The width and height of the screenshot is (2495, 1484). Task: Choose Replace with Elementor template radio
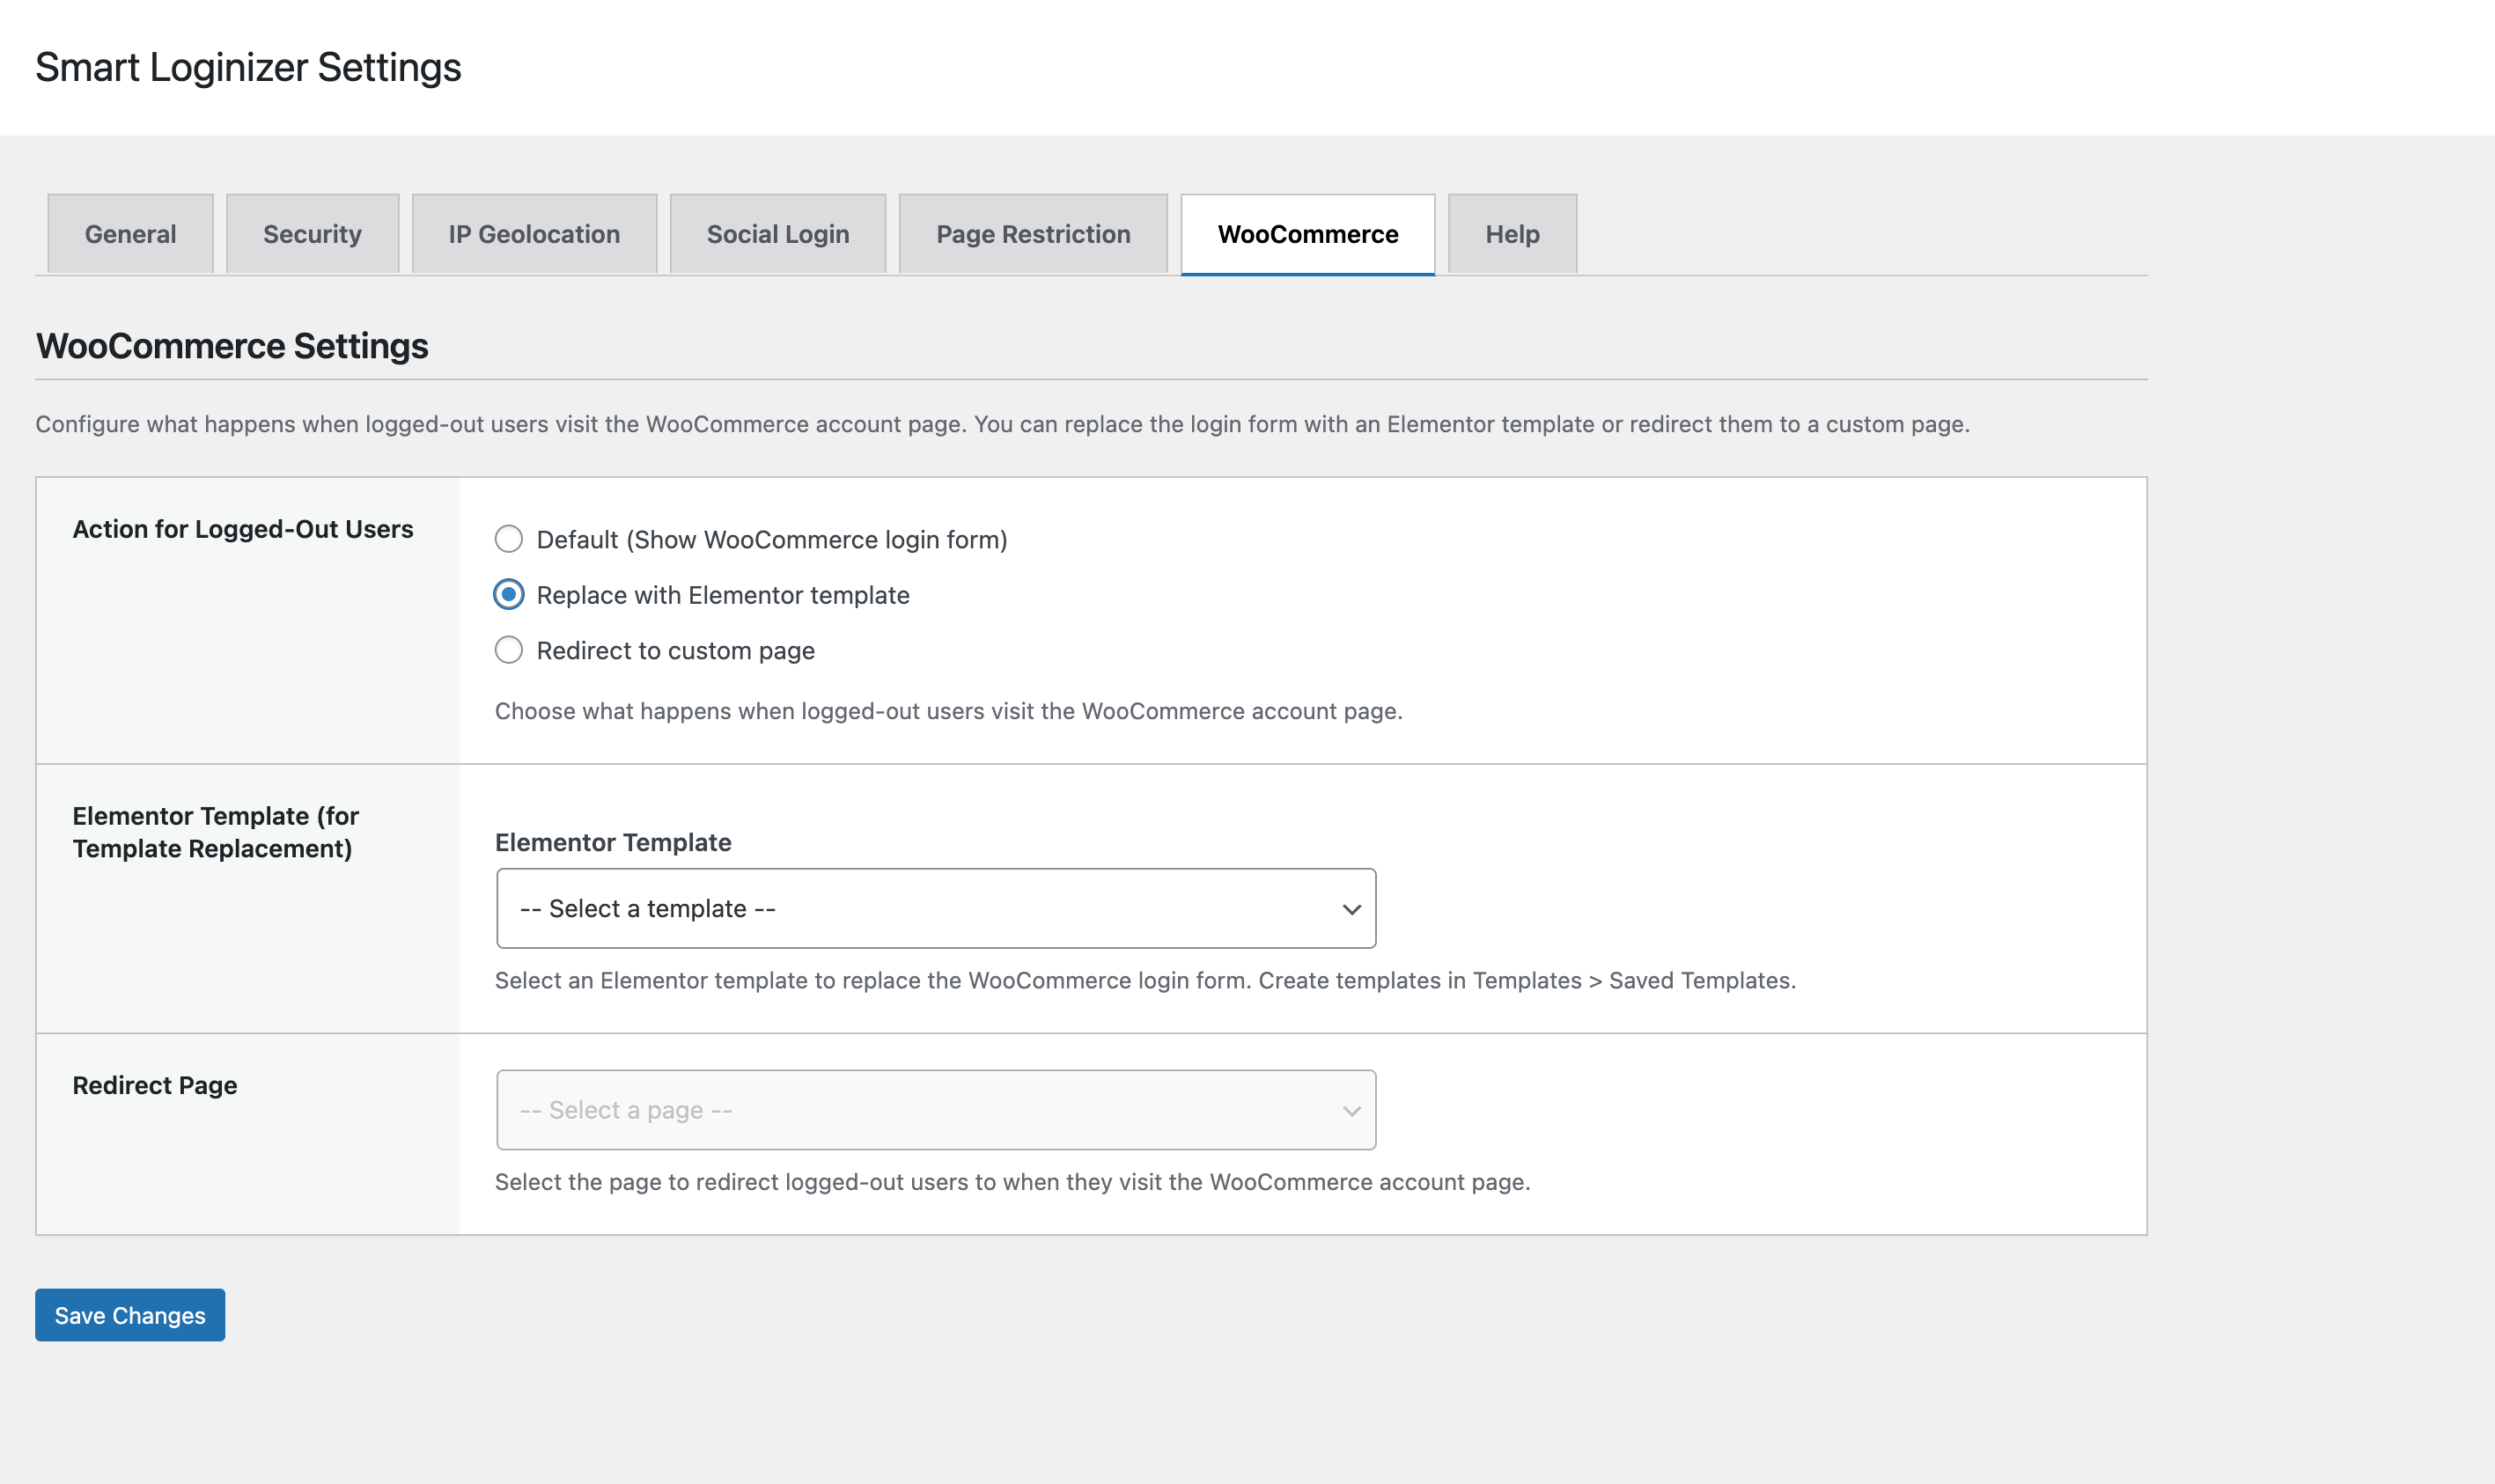pos(509,595)
